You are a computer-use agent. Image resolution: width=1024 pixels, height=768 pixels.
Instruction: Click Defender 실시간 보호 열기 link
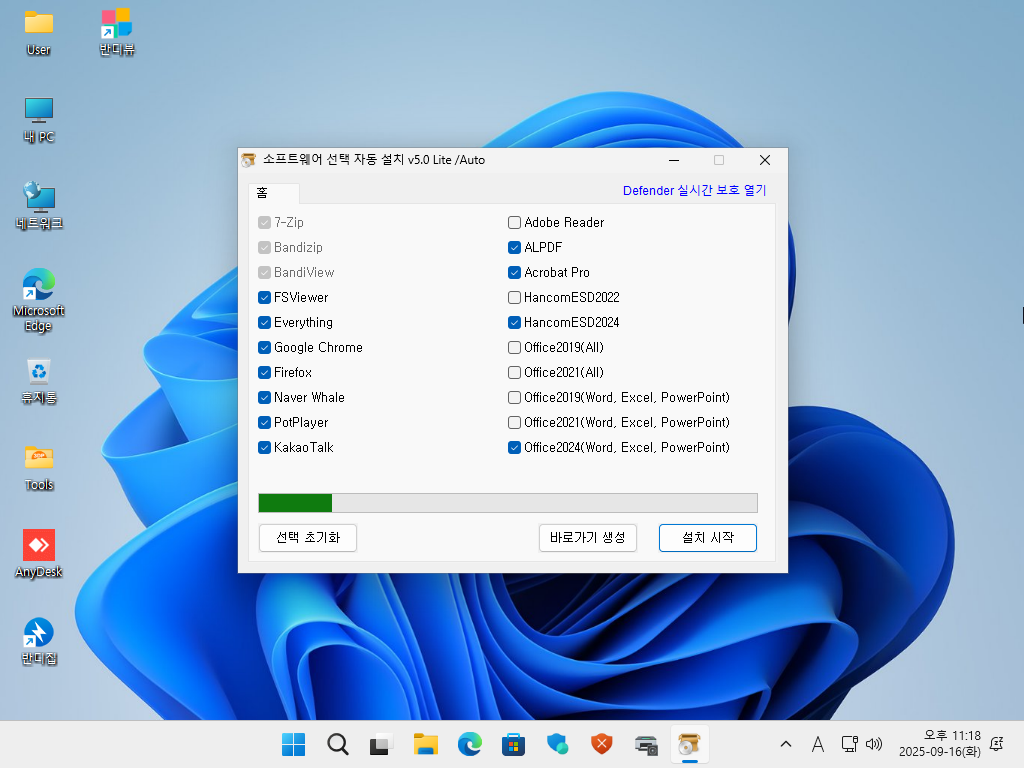pyautogui.click(x=694, y=191)
